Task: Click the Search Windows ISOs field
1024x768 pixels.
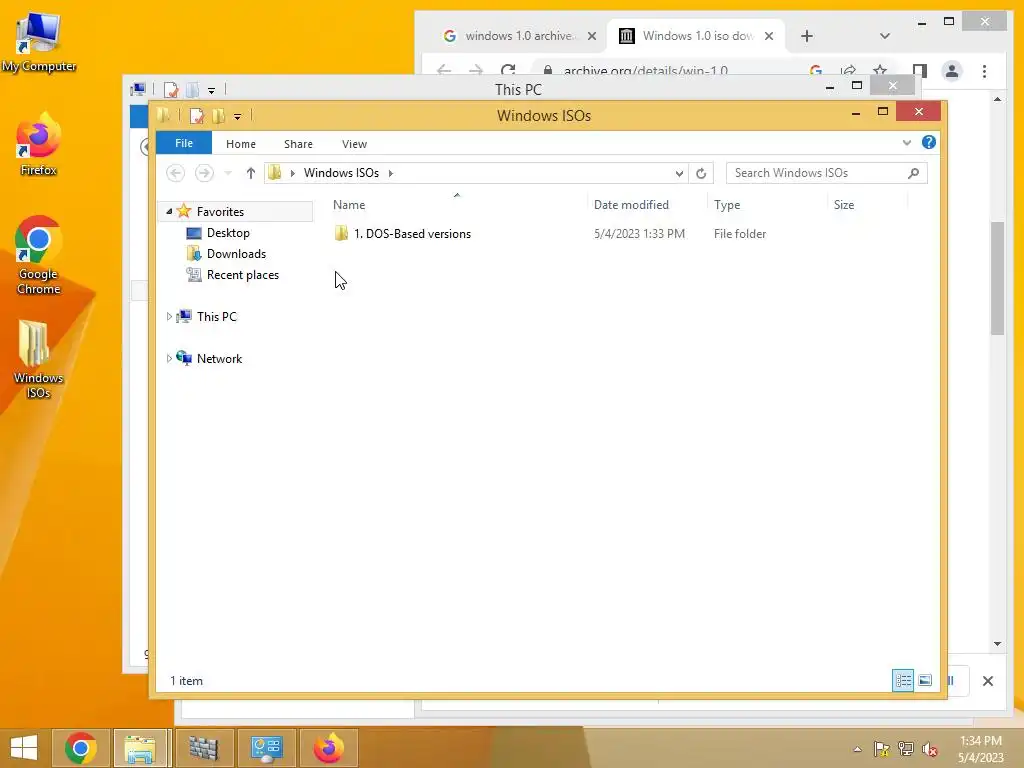Action: pos(818,173)
